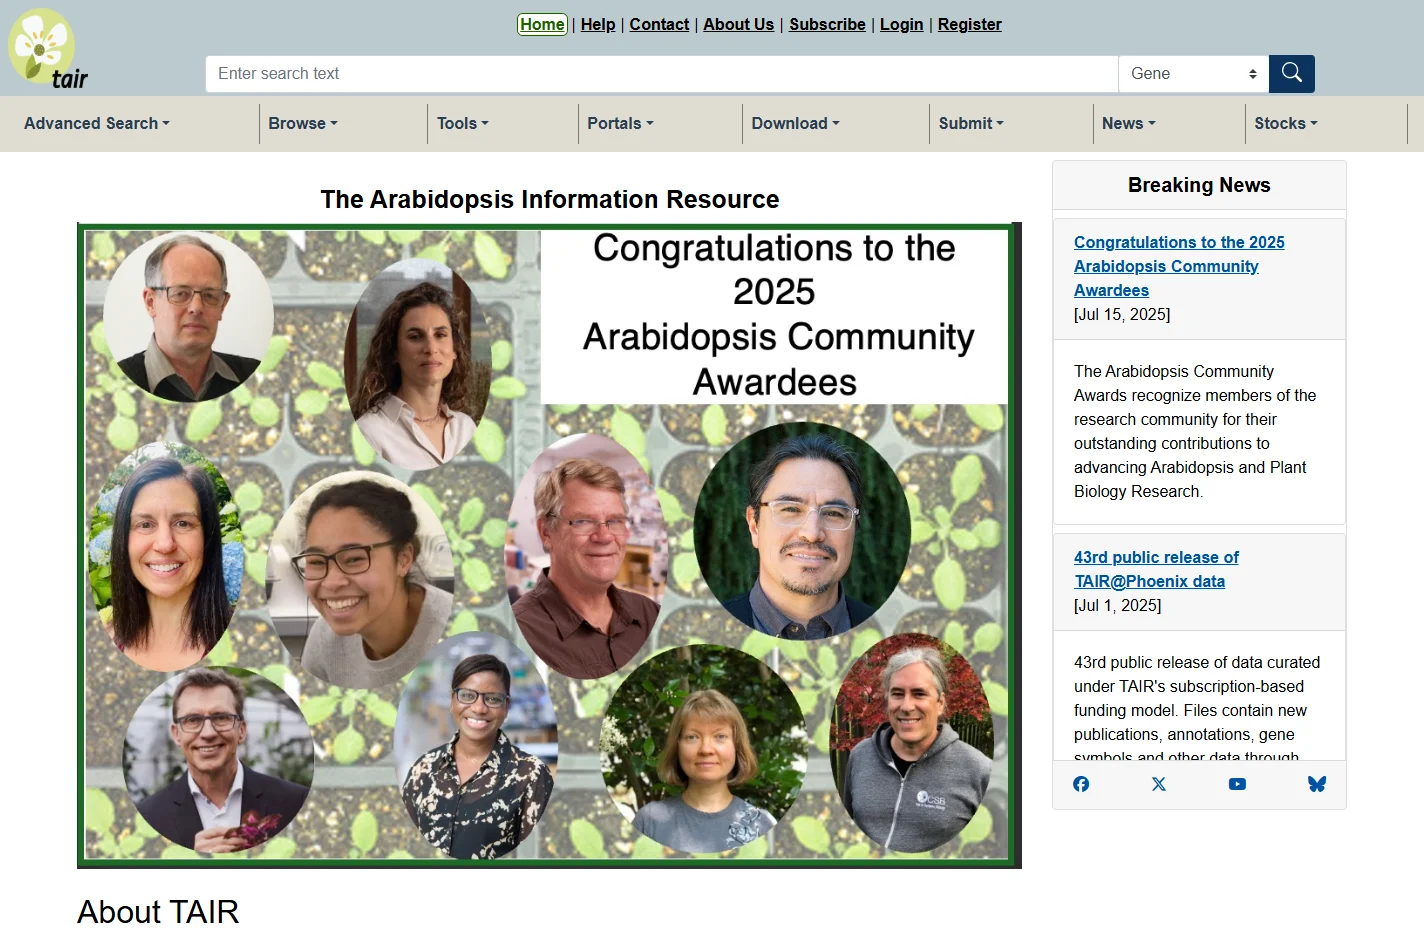The height and width of the screenshot is (933, 1424).
Task: Open the Login link
Action: pyautogui.click(x=901, y=24)
